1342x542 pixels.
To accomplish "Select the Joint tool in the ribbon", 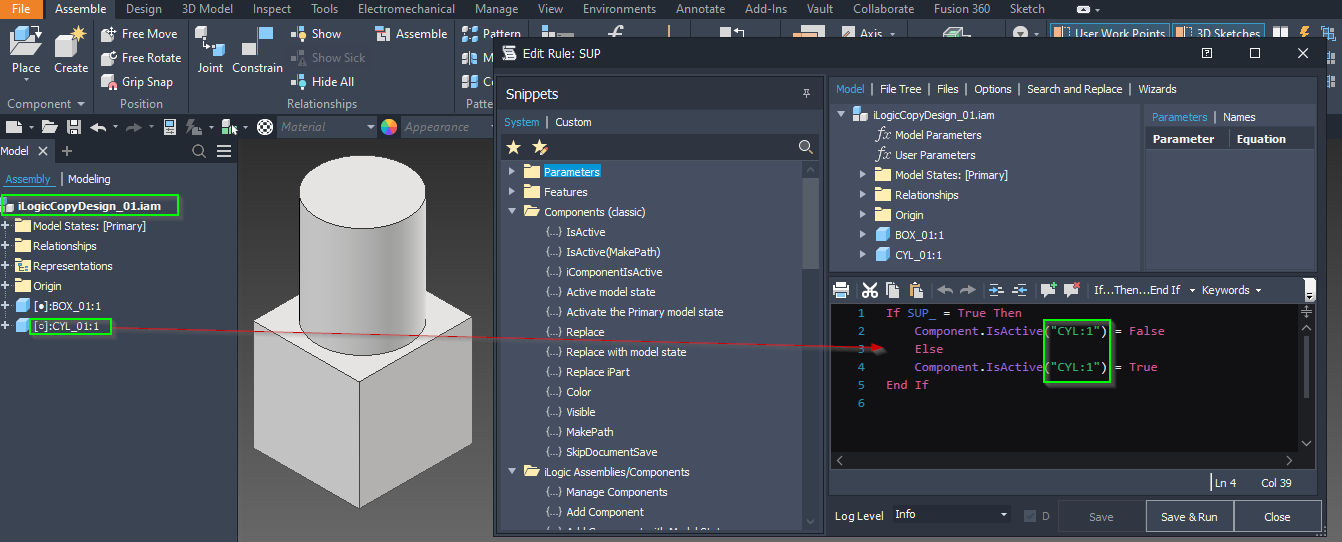I will 210,50.
